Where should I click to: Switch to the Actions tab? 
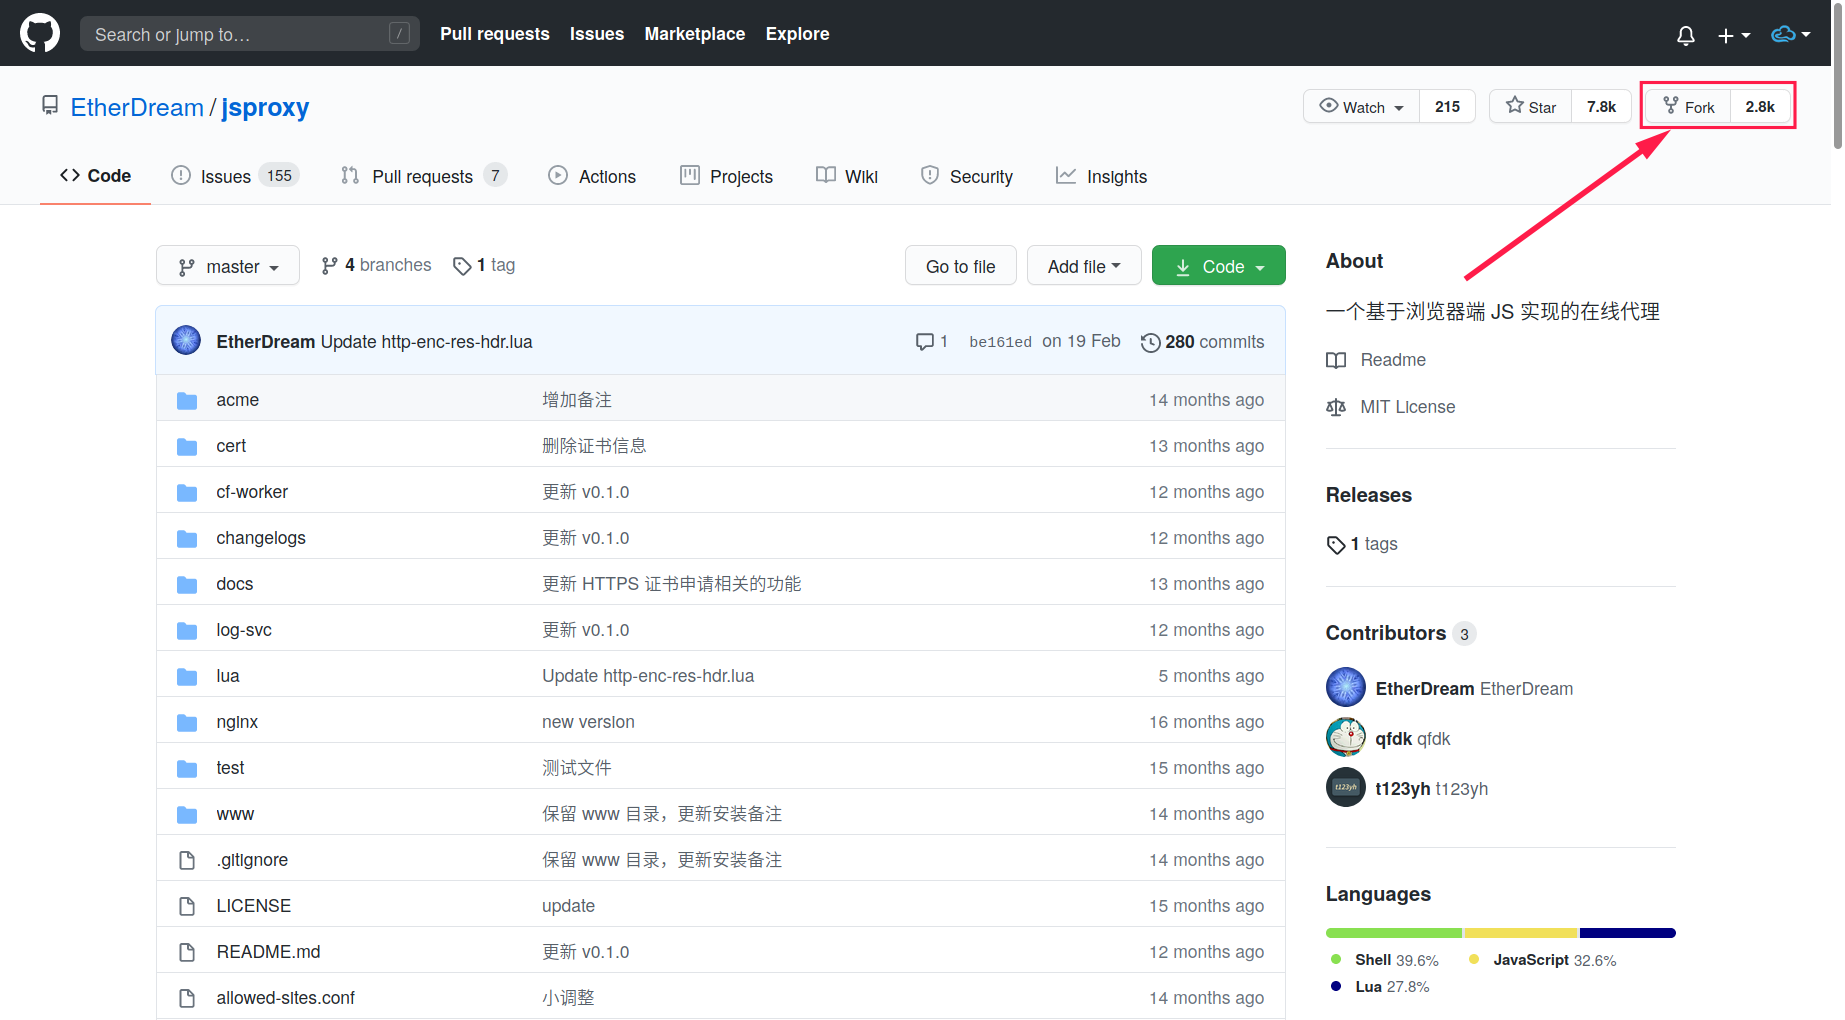[x=592, y=176]
